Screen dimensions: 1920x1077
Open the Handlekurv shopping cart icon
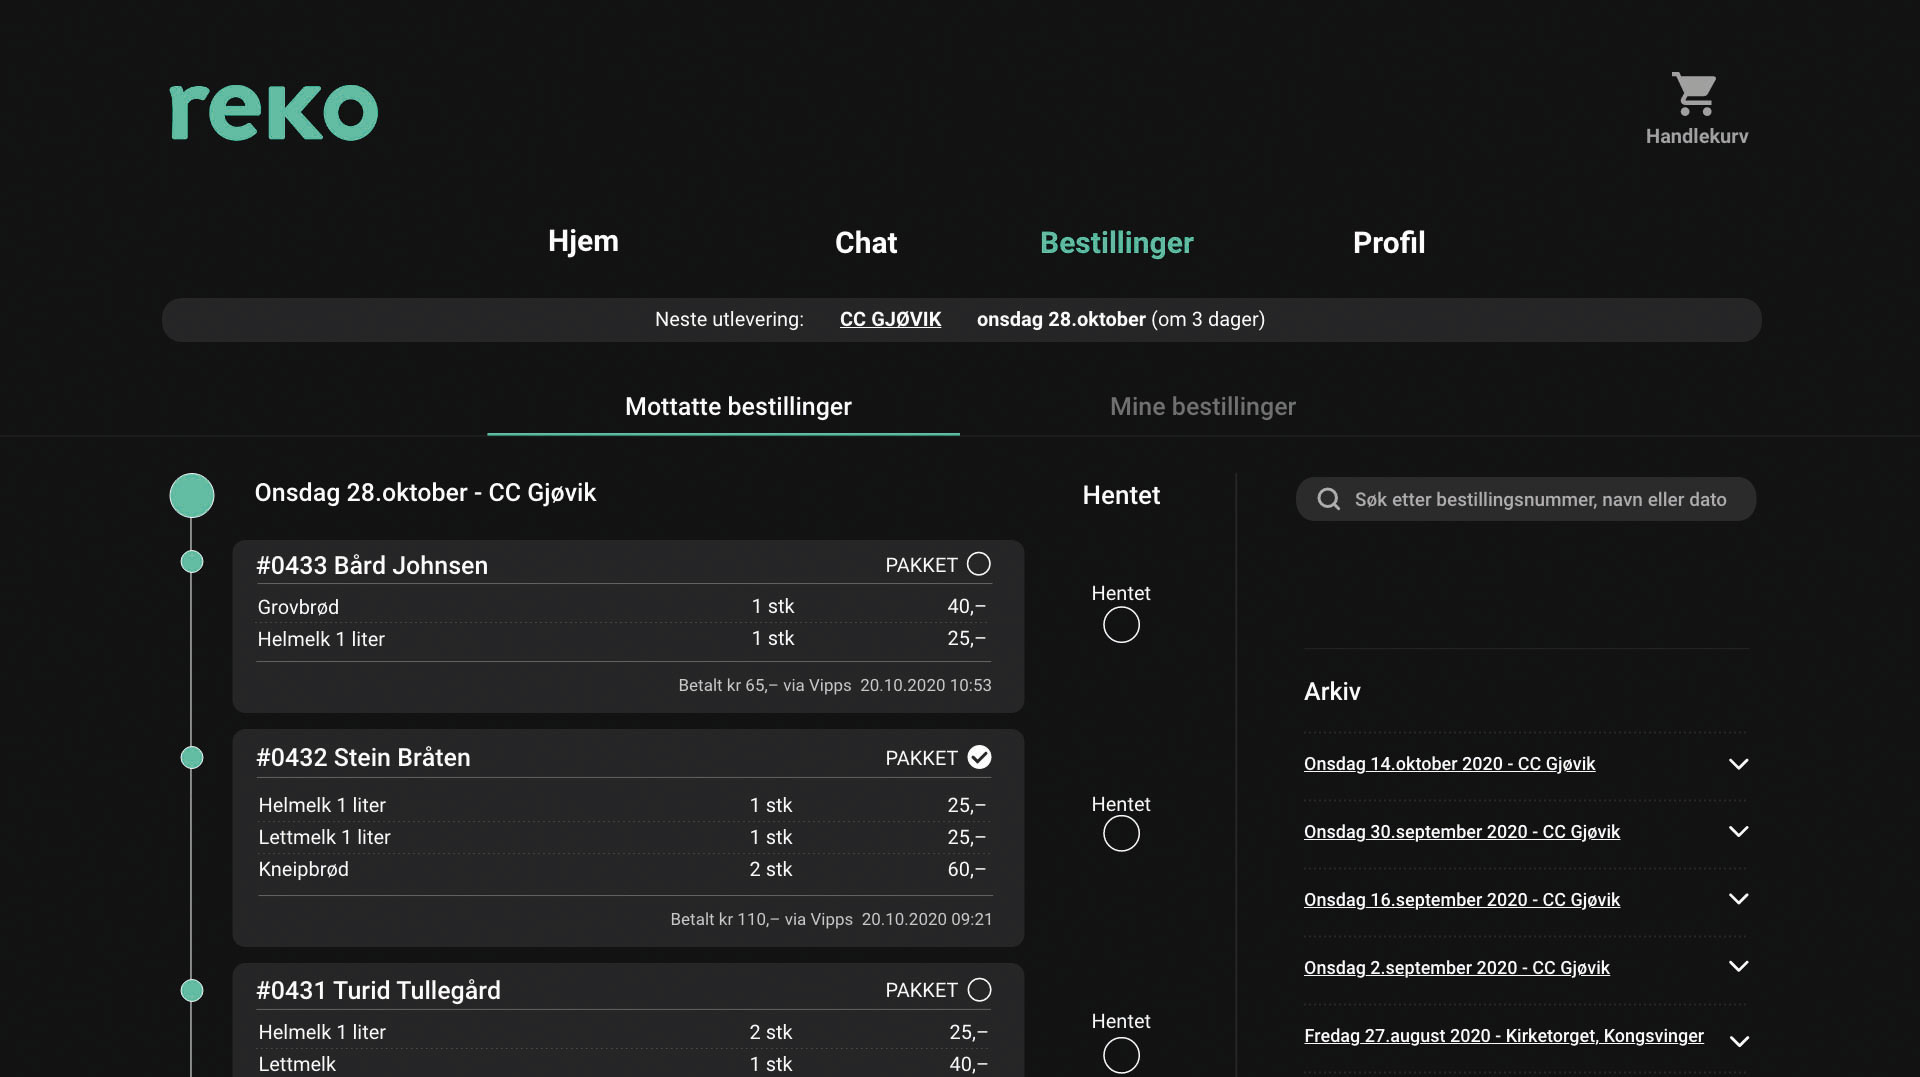pyautogui.click(x=1695, y=94)
